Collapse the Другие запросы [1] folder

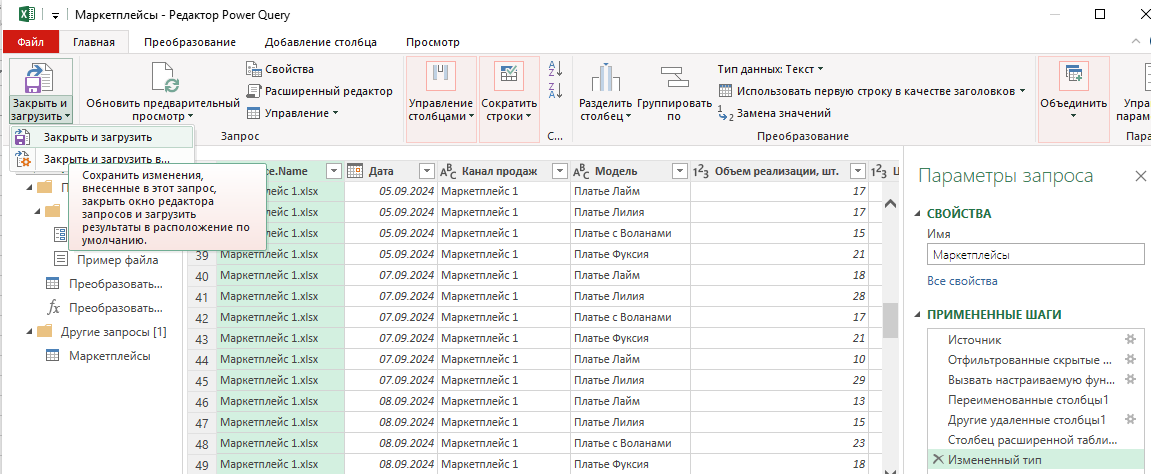[x=29, y=331]
